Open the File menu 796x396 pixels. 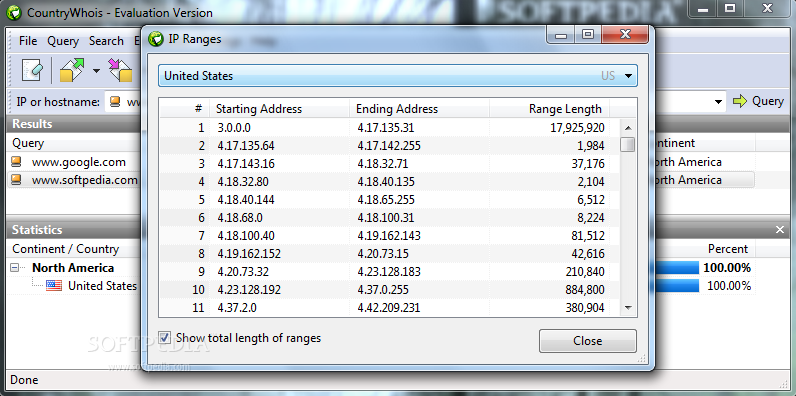[x=28, y=41]
